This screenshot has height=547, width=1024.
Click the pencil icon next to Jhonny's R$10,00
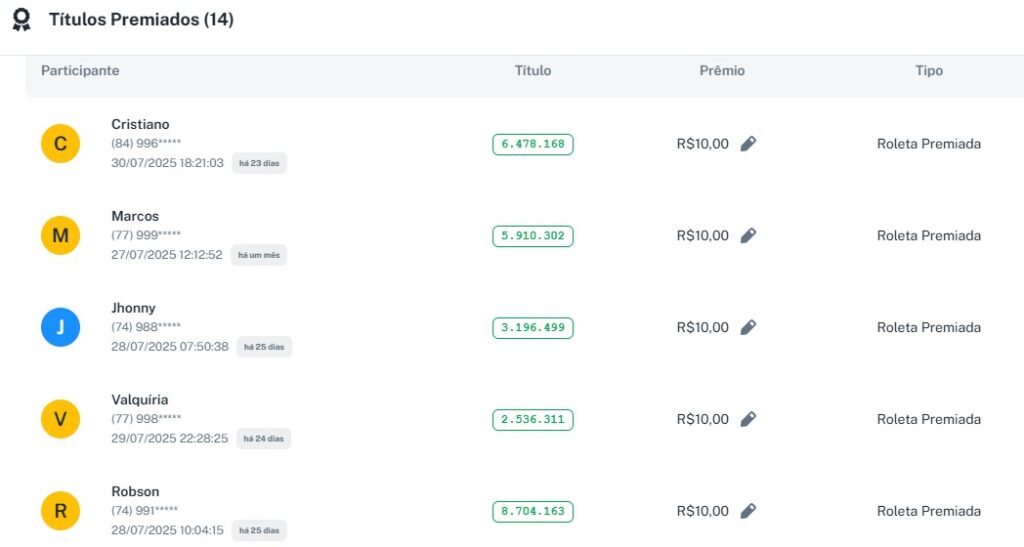(748, 328)
